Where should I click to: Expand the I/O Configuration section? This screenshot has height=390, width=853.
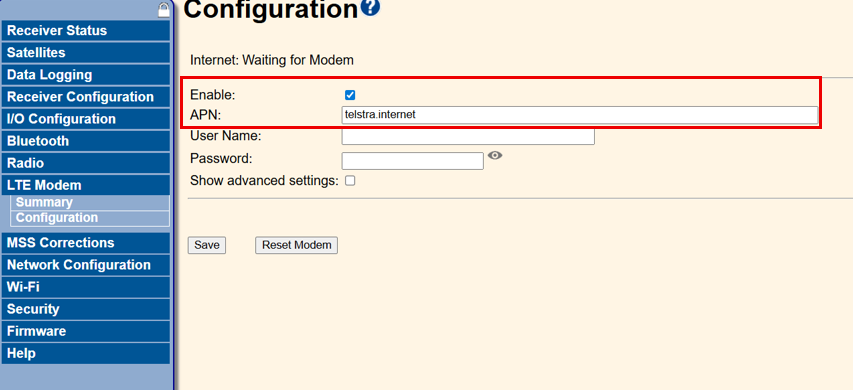pos(86,119)
